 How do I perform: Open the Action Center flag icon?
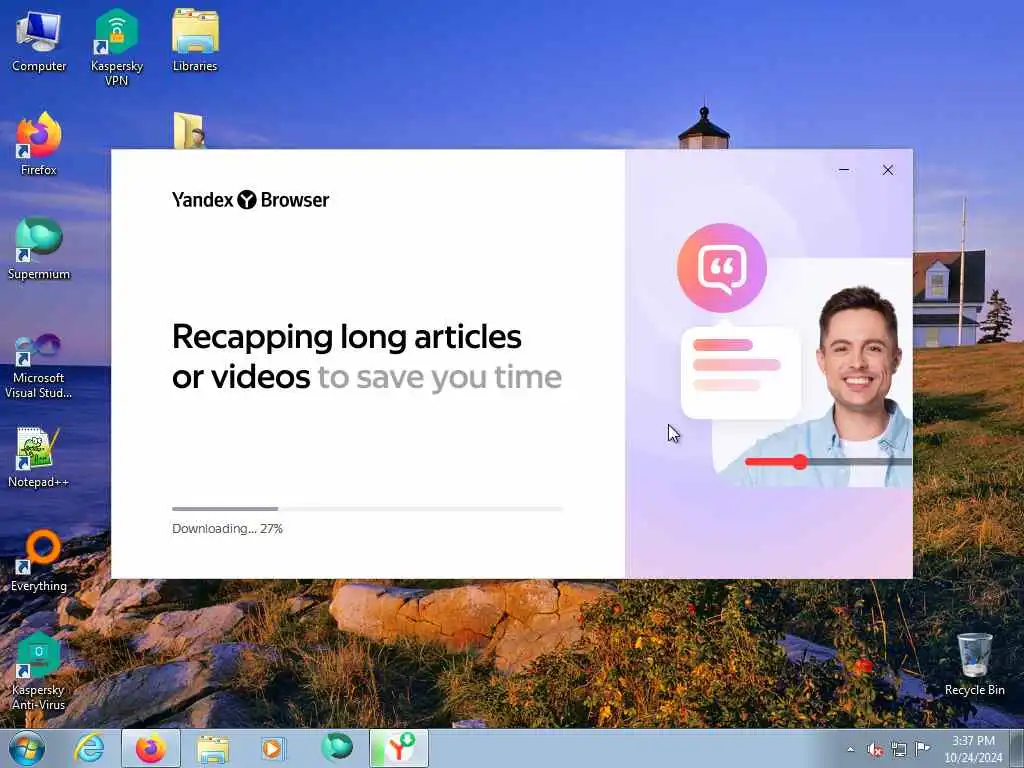[923, 749]
